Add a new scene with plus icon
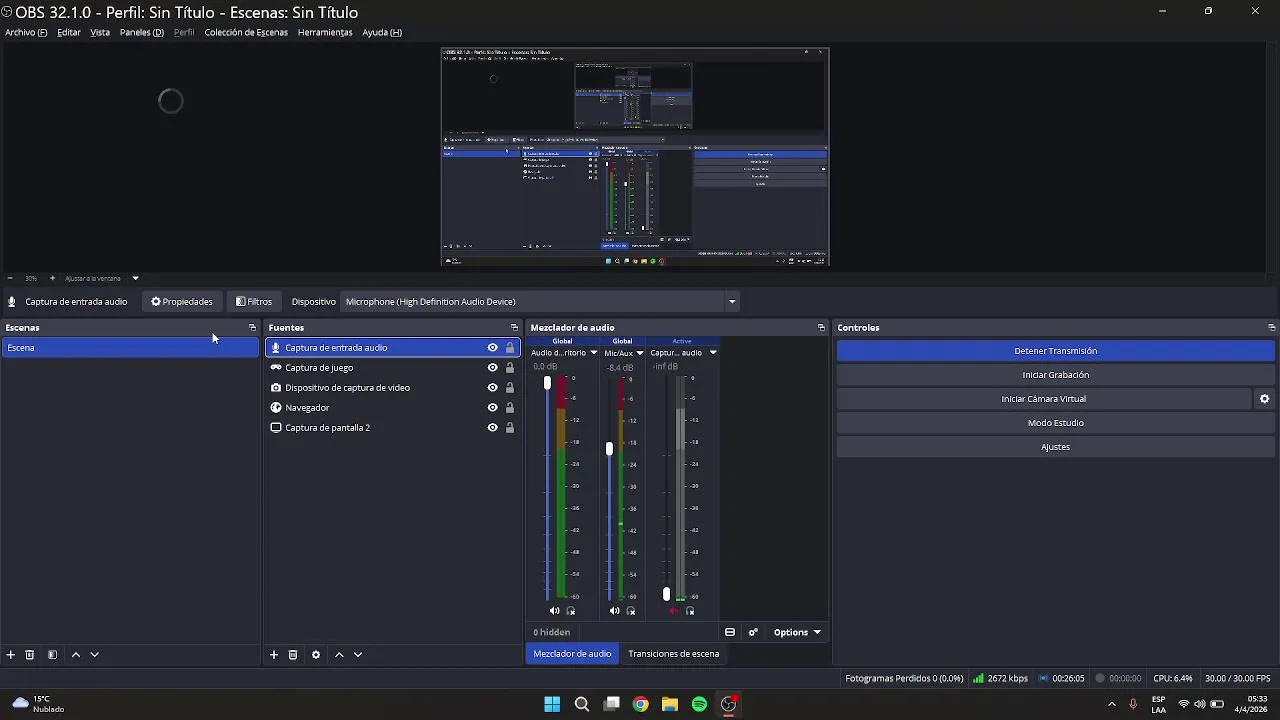 (x=10, y=655)
